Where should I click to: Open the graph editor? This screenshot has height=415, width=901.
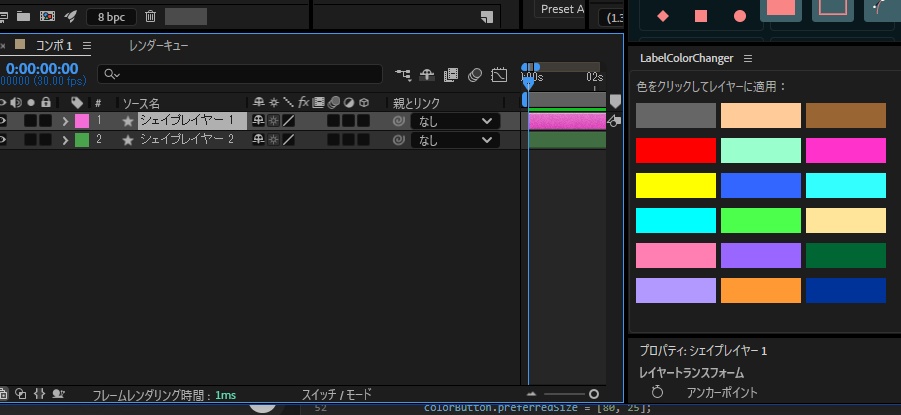pyautogui.click(x=499, y=75)
